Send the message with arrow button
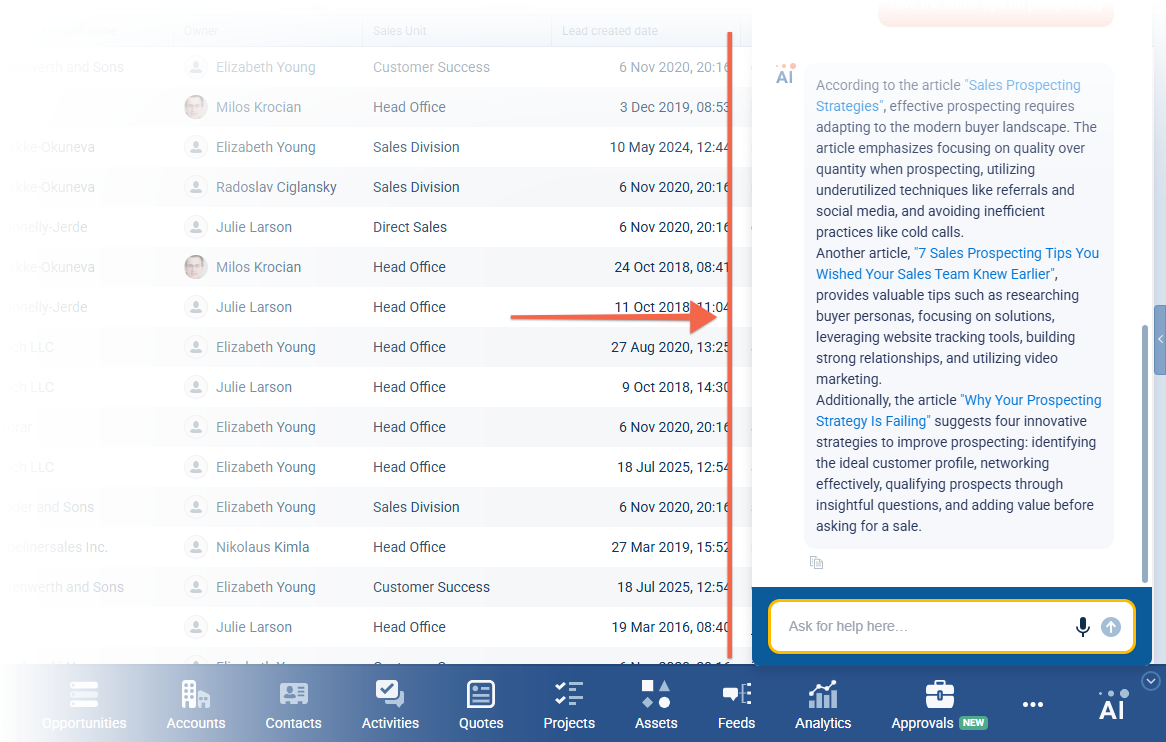The height and width of the screenshot is (742, 1166). 1111,627
